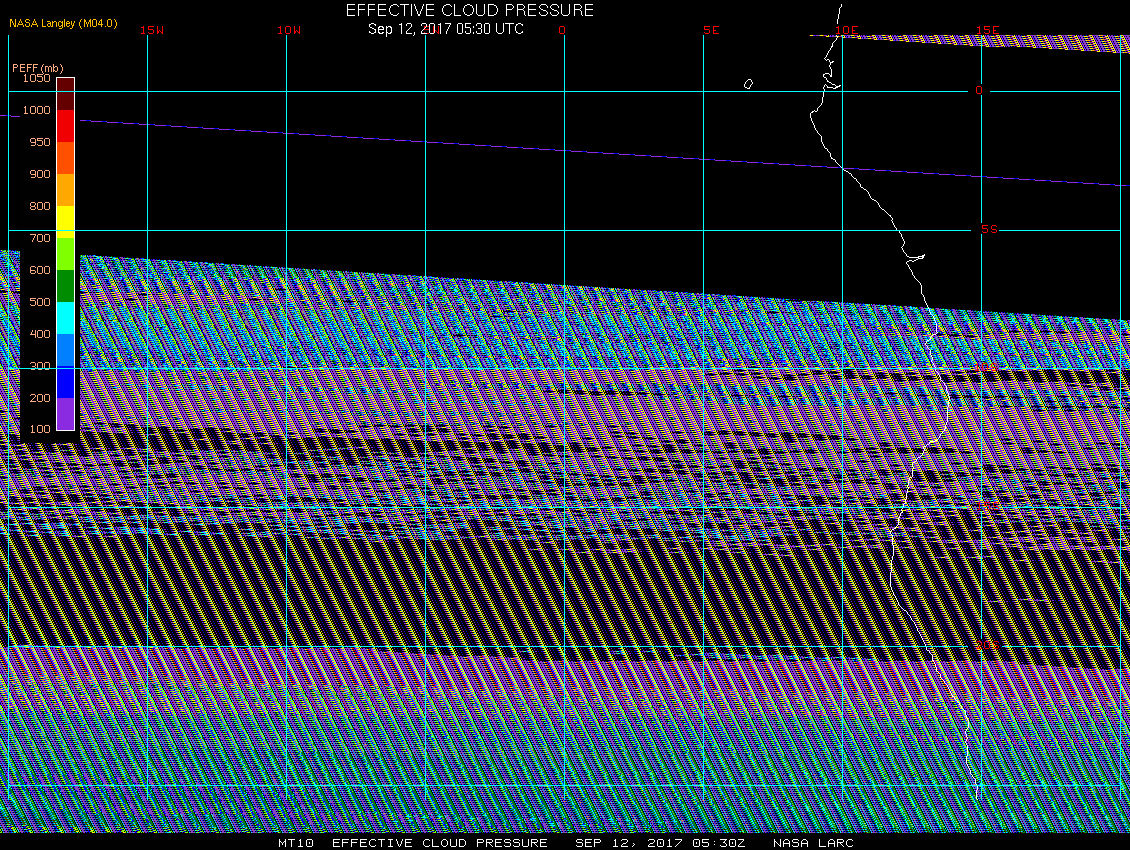Image resolution: width=1130 pixels, height=850 pixels.
Task: Click the 500 value on legend
Action: coord(40,302)
